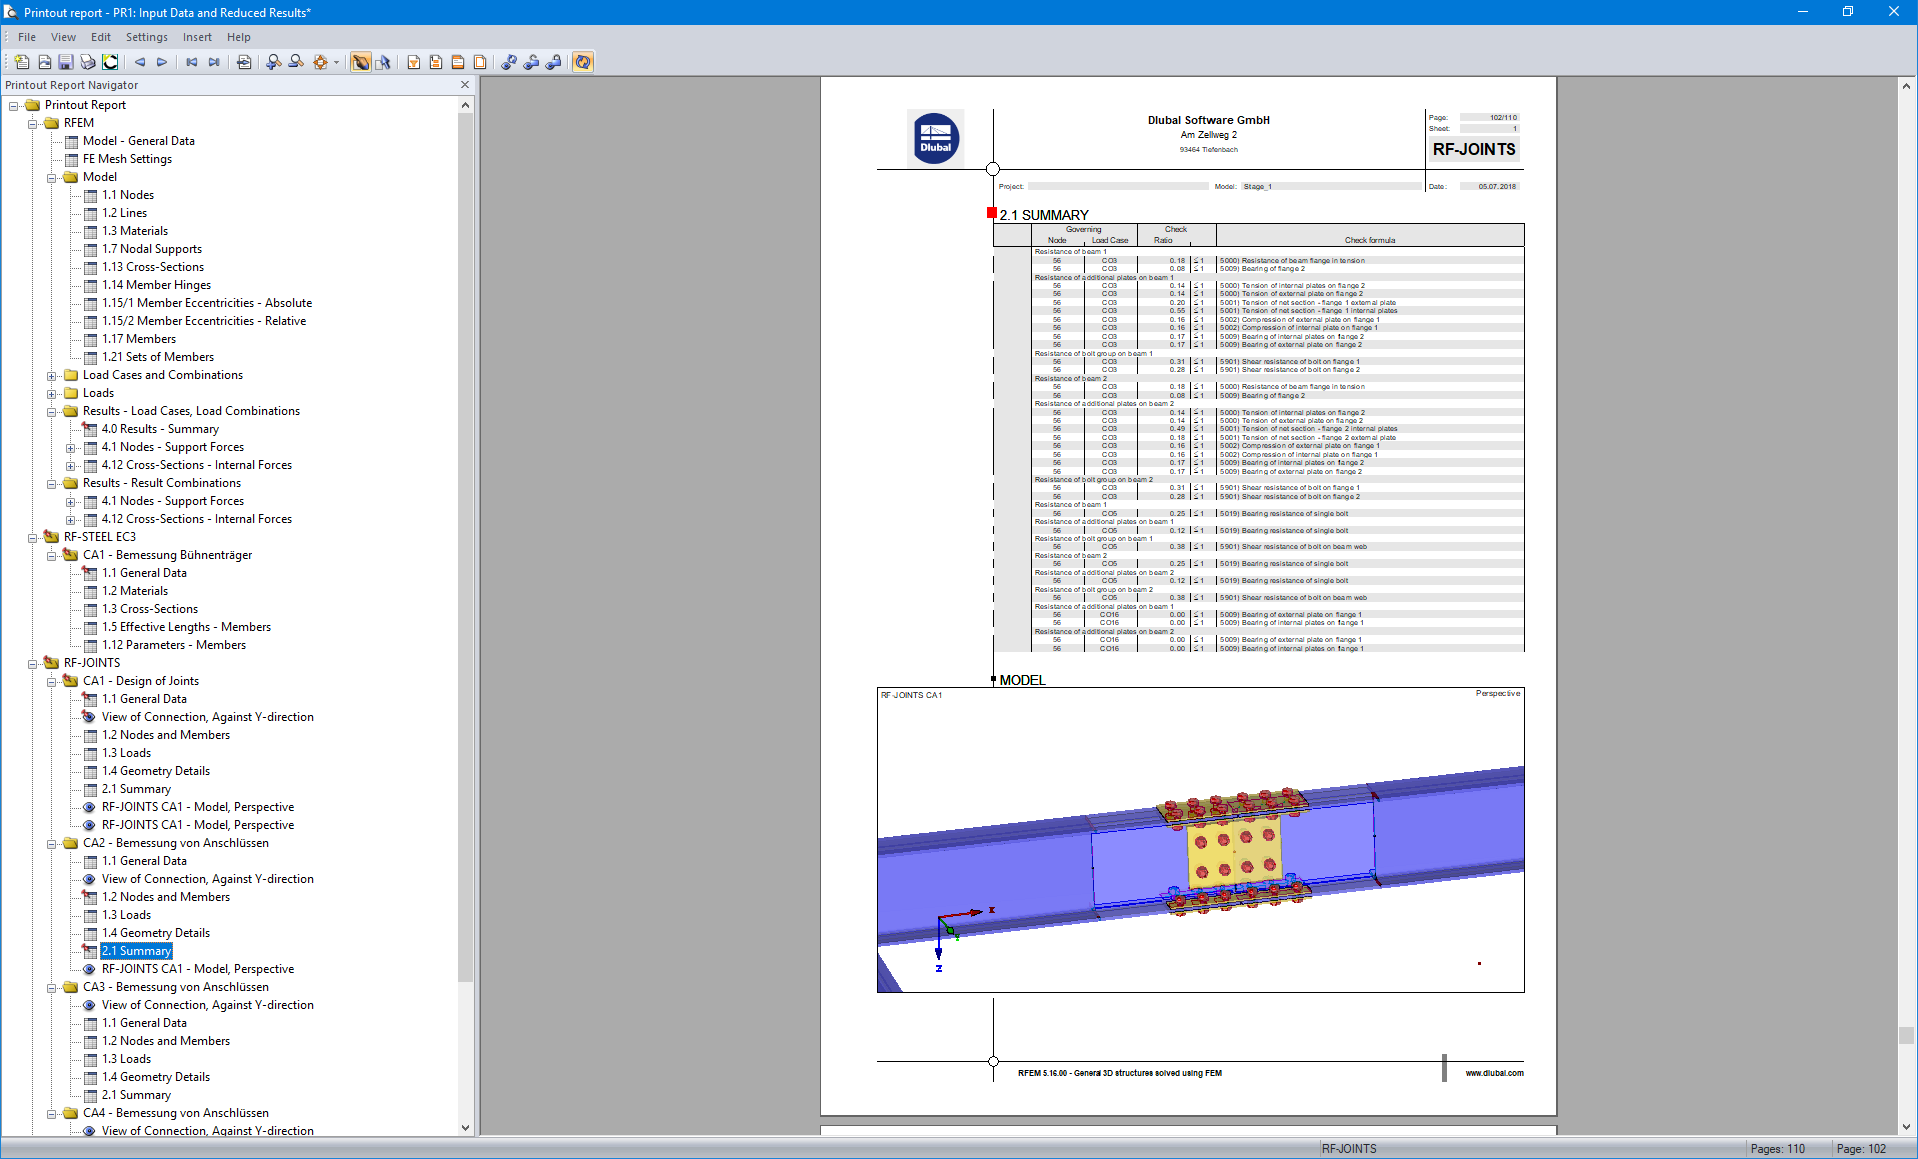The width and height of the screenshot is (1918, 1159).
Task: Close the Printout Report Navigator panel
Action: point(465,85)
